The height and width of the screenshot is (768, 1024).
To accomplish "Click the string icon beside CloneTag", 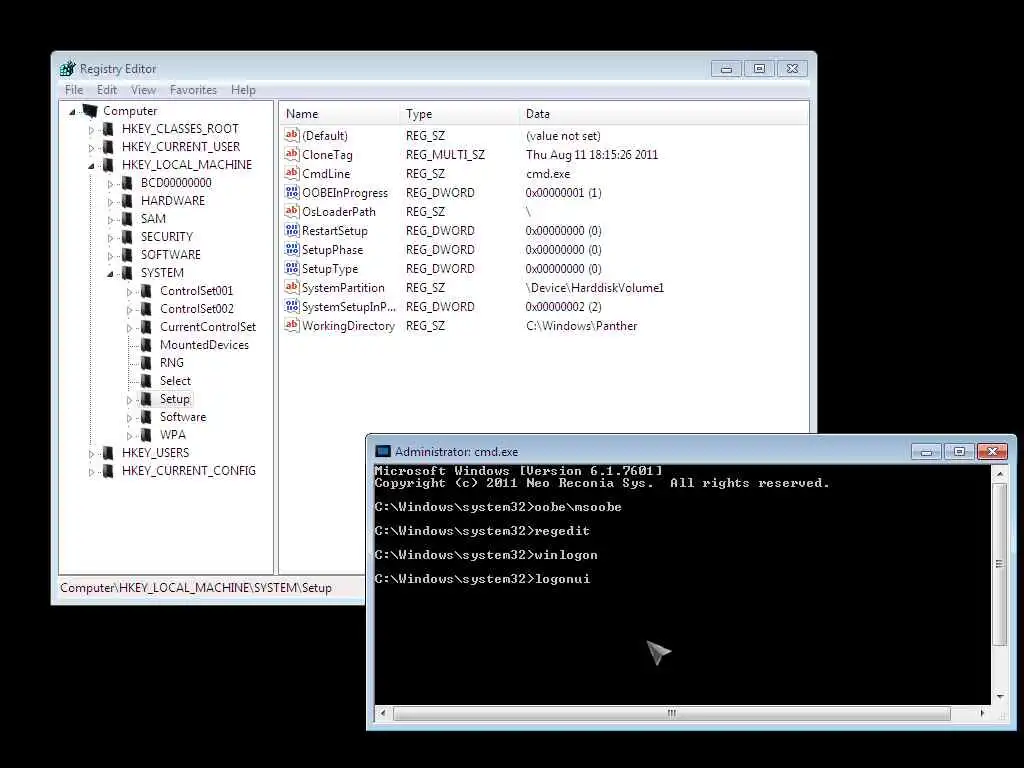I will pyautogui.click(x=292, y=154).
